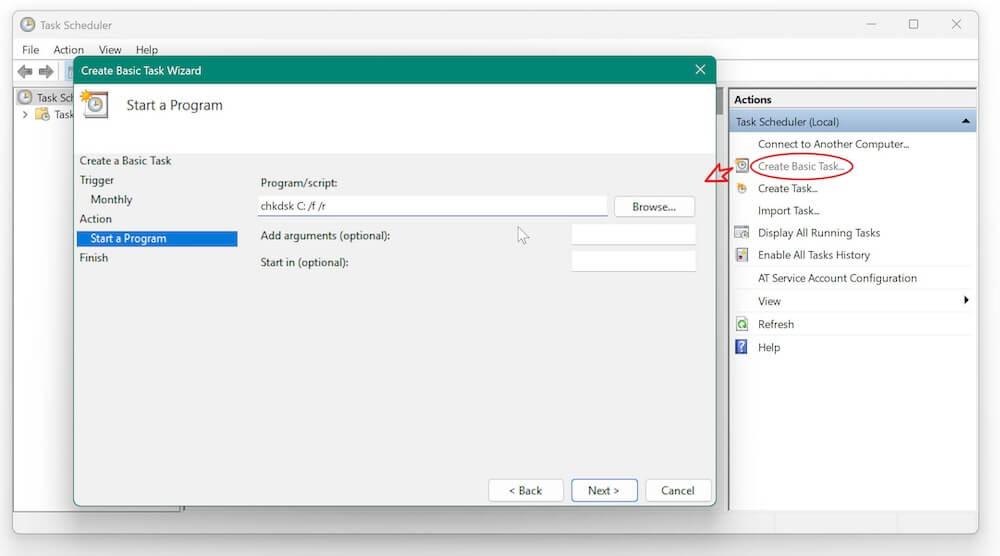Click Help in Actions pane

(x=768, y=348)
